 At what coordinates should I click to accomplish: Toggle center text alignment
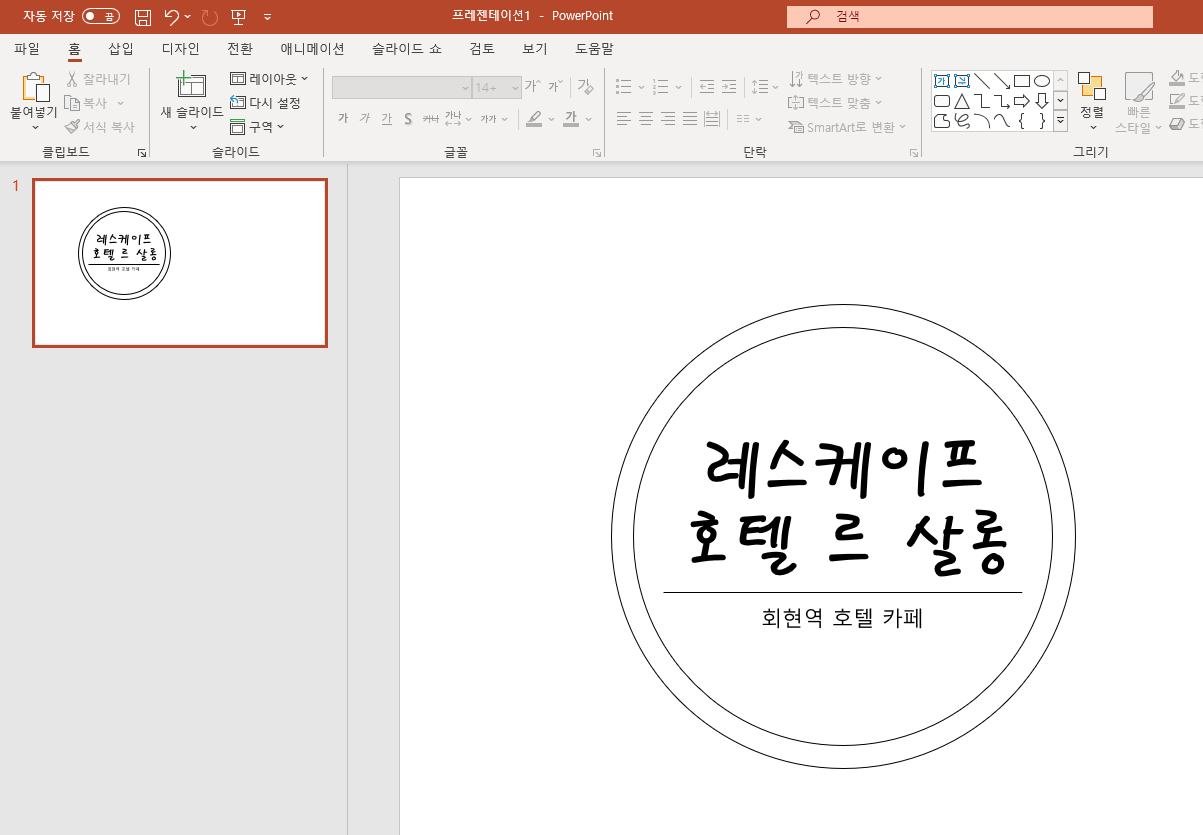[x=646, y=119]
